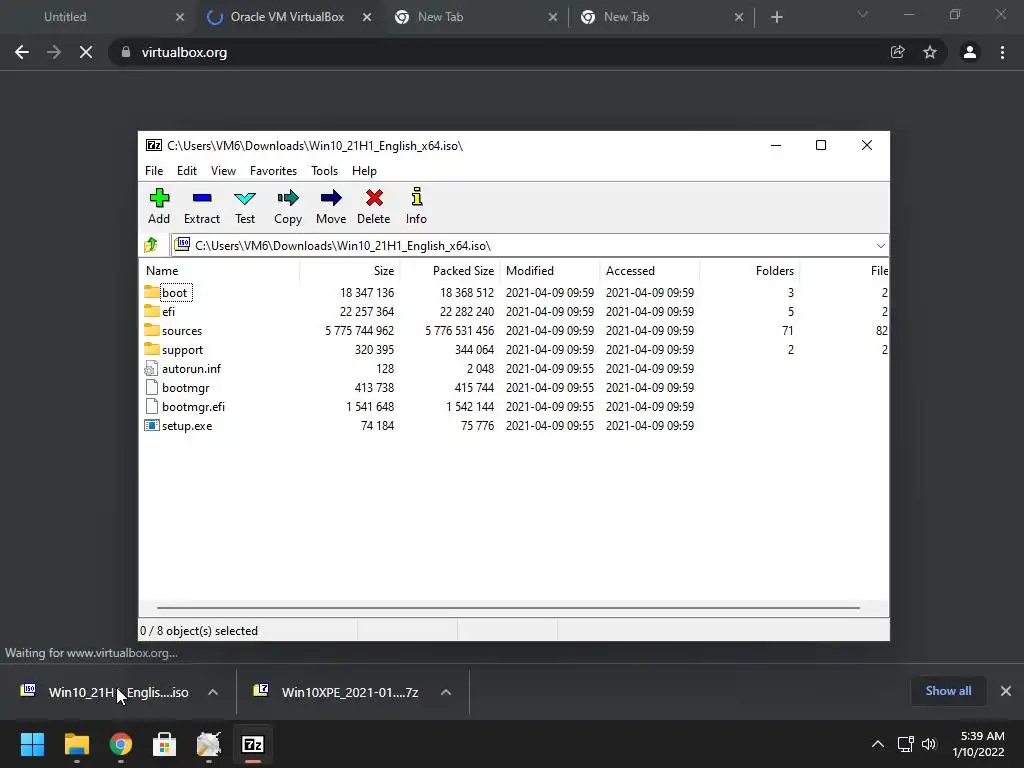The width and height of the screenshot is (1024, 768).
Task: Open the Info toolbar icon
Action: 417,197
